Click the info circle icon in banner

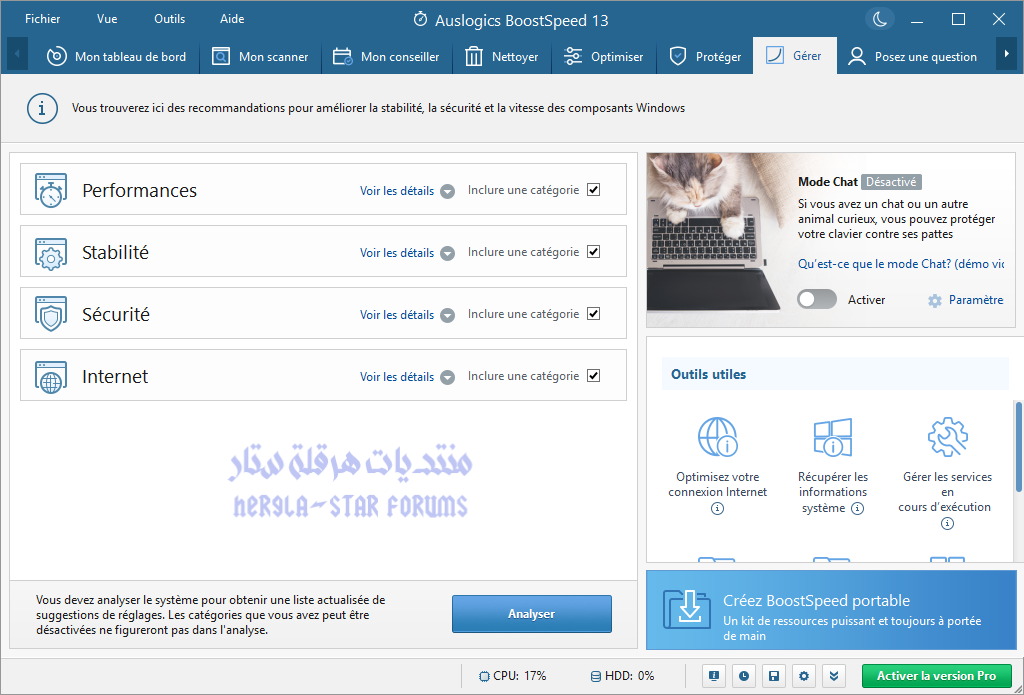[42, 108]
